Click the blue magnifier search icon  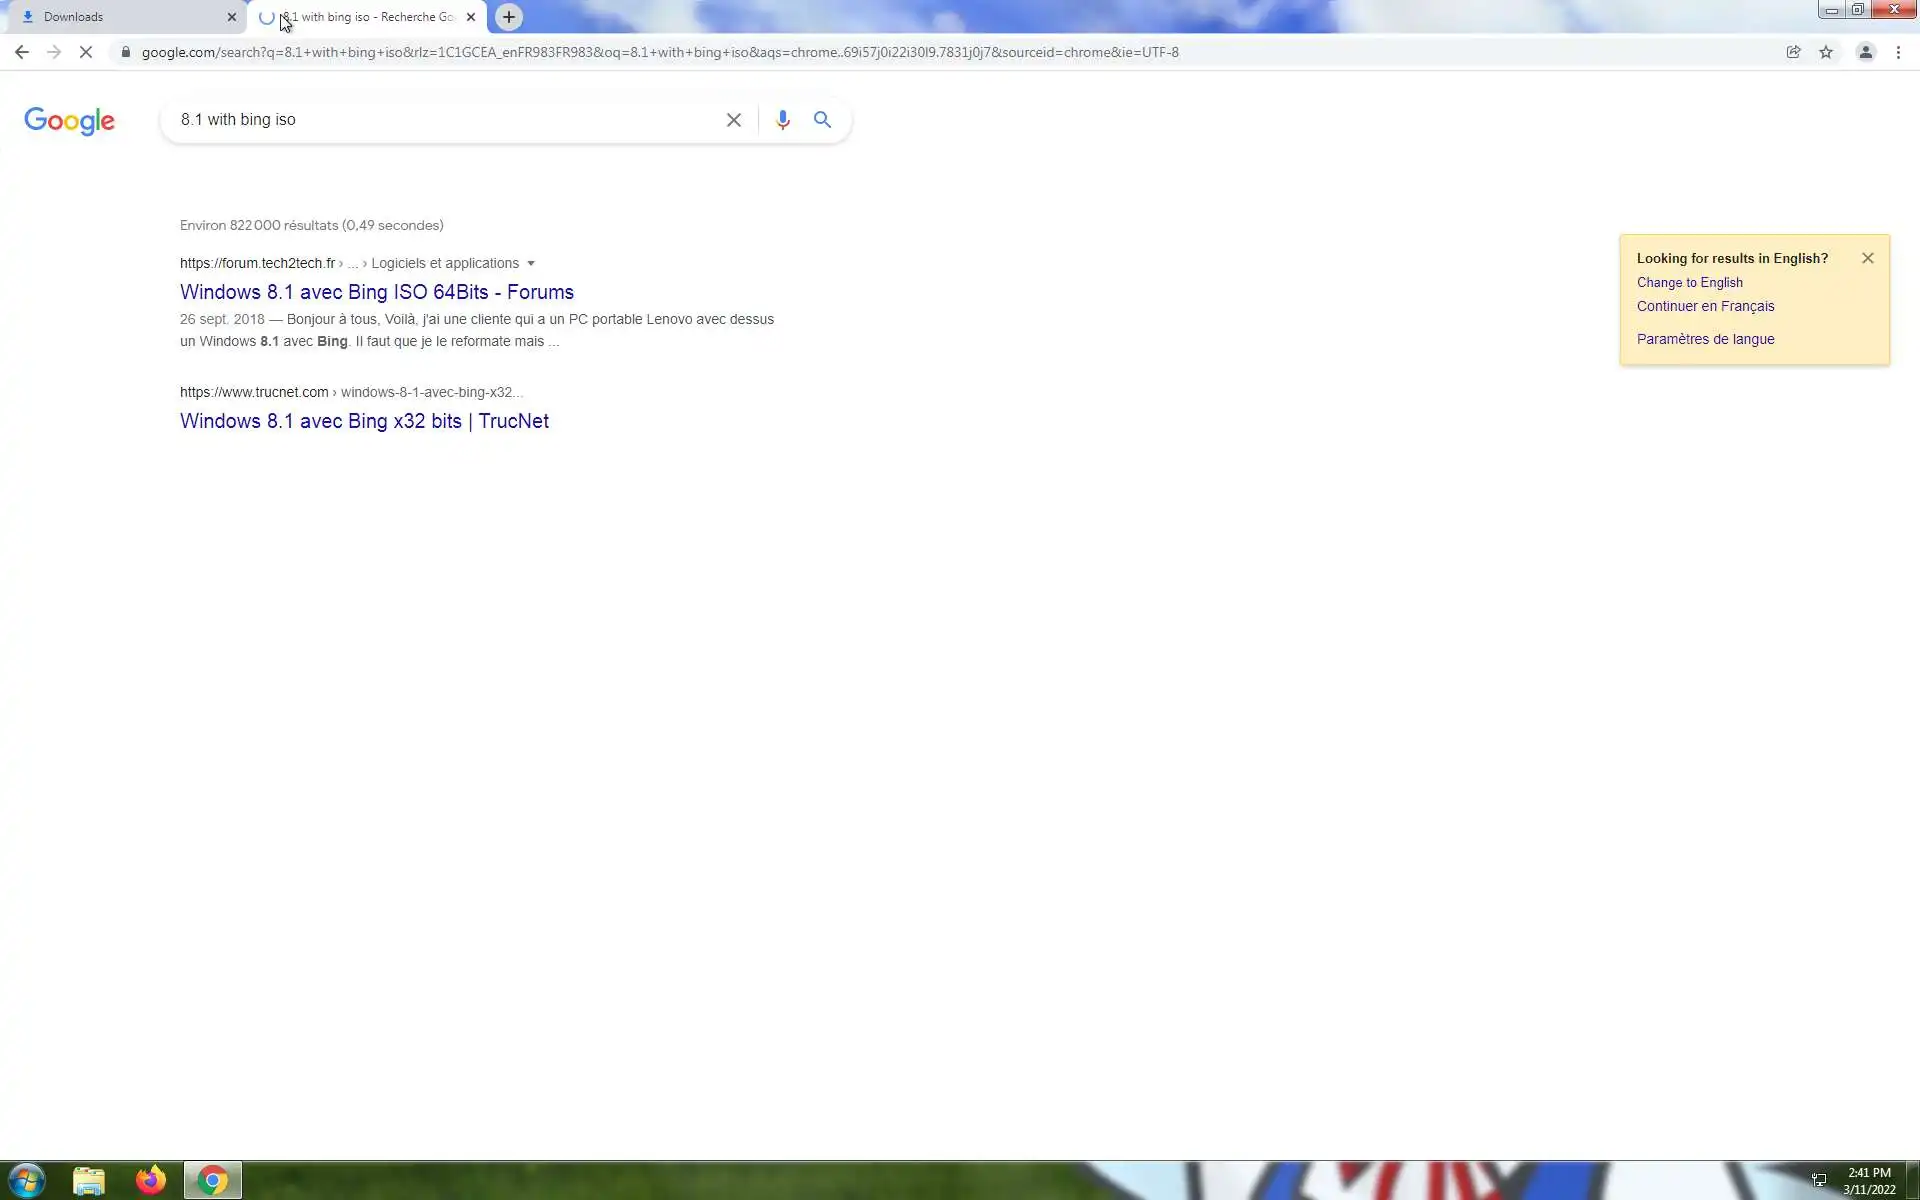click(x=822, y=120)
